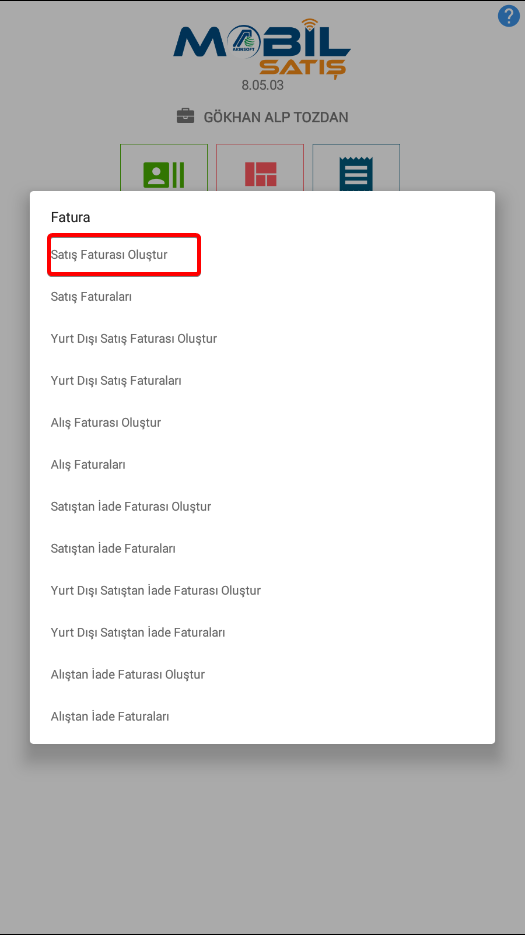The image size is (525, 935).
Task: Tap the GÖKHAN ALP TOZDAN user name
Action: point(276,117)
